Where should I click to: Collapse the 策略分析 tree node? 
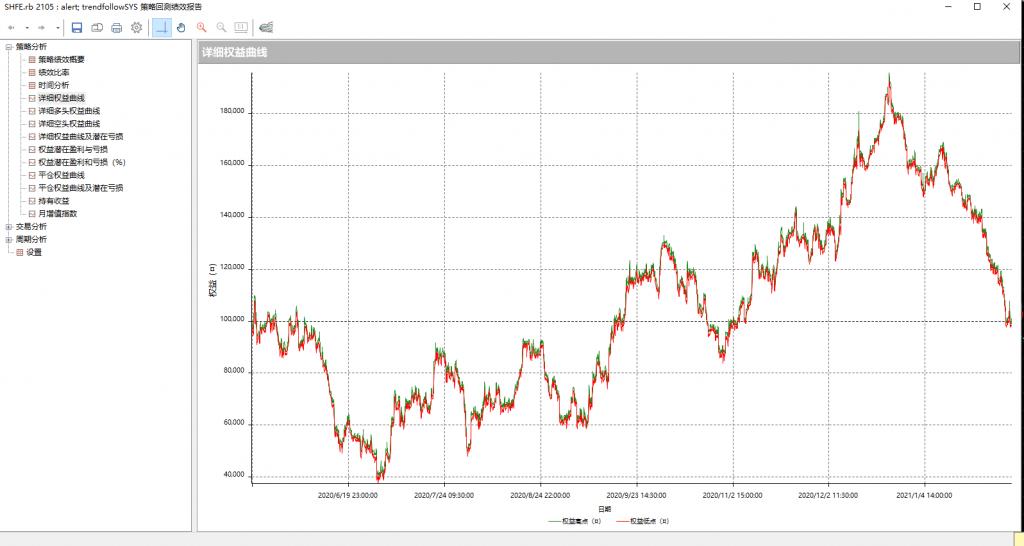[8, 47]
